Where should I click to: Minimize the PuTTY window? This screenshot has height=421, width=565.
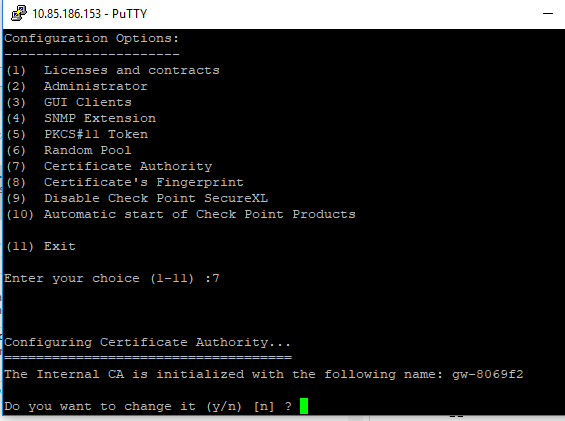coord(548,14)
